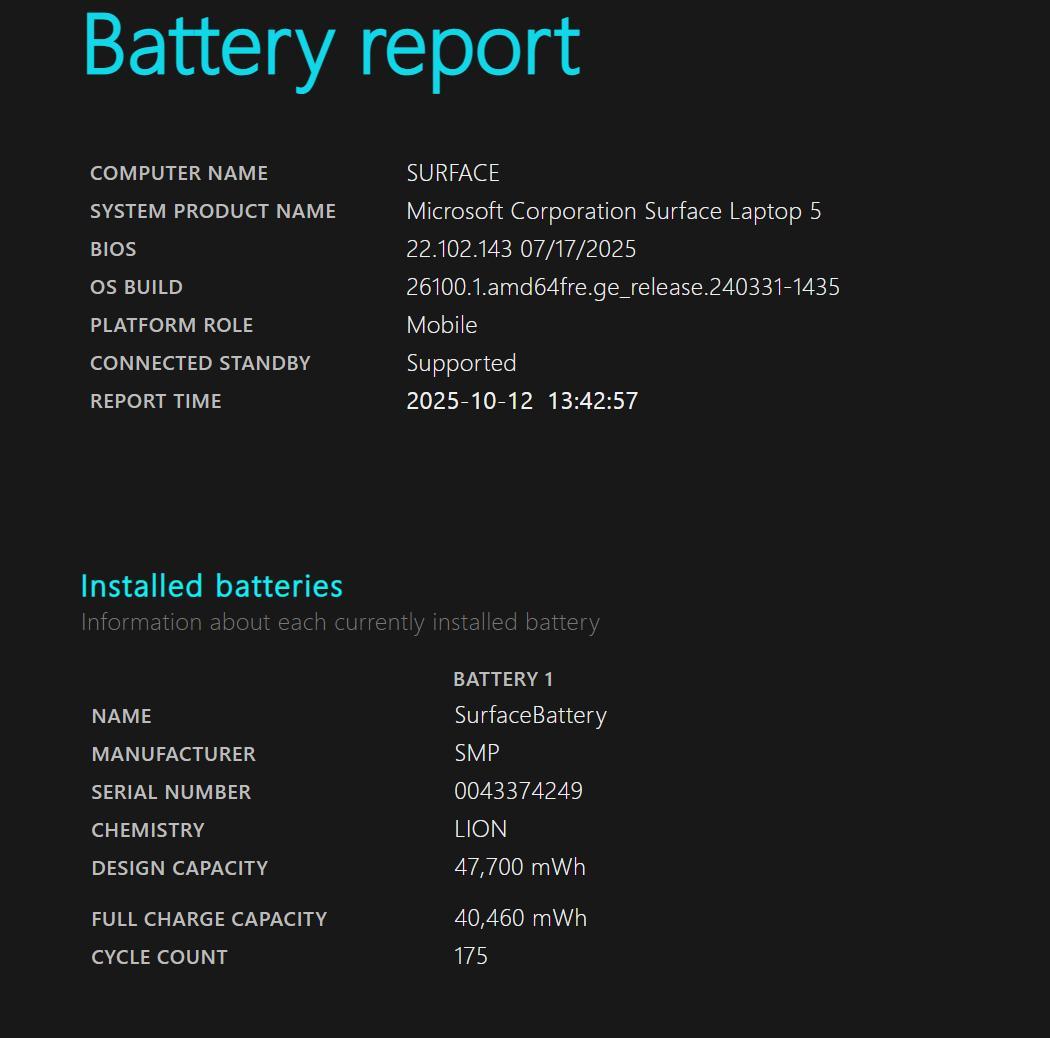Viewport: 1050px width, 1038px height.
Task: Click the CONNECTED STANDBY Supported text
Action: (x=461, y=362)
